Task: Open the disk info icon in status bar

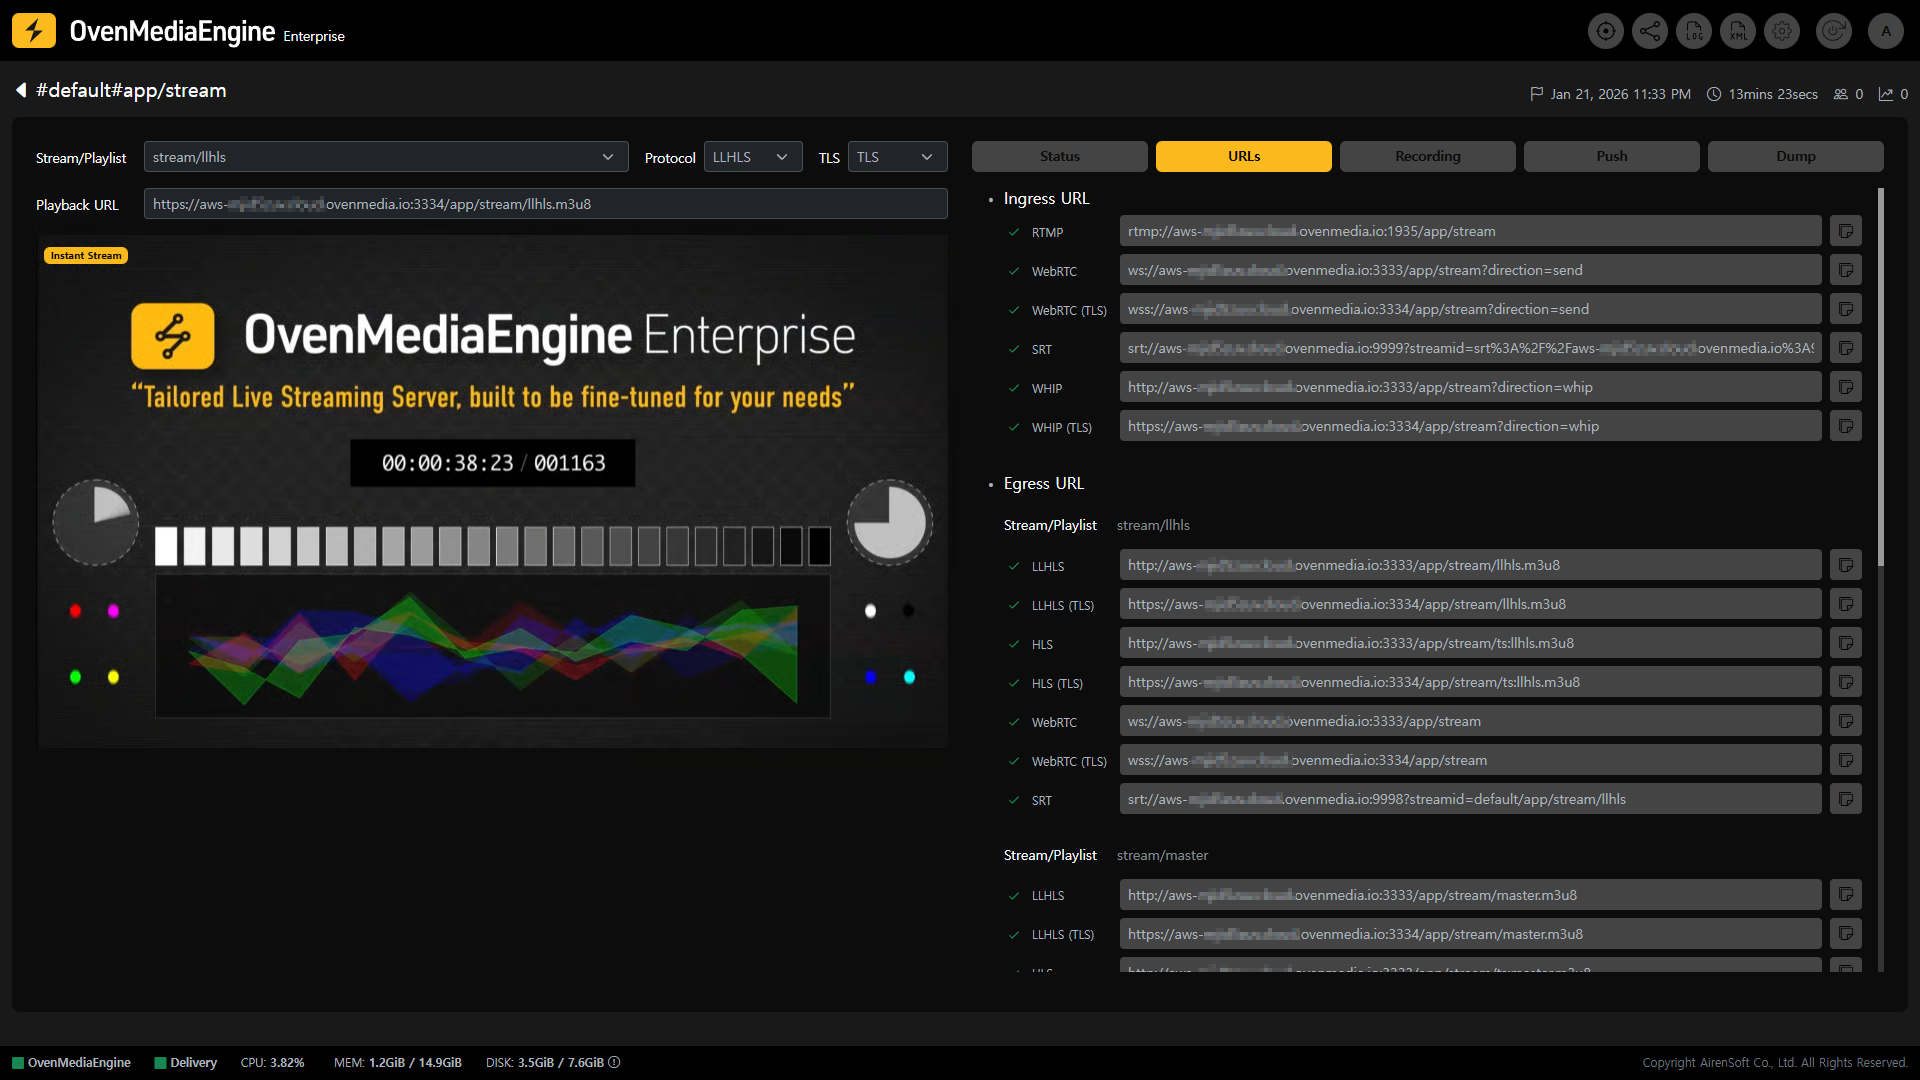Action: pyautogui.click(x=615, y=1062)
